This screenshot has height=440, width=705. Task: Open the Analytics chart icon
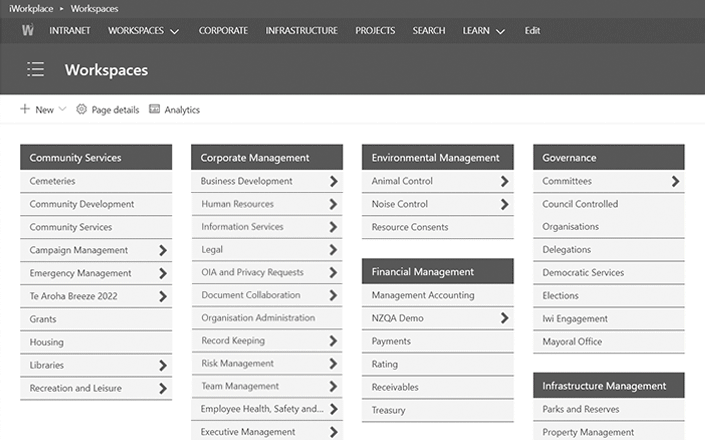coord(155,109)
